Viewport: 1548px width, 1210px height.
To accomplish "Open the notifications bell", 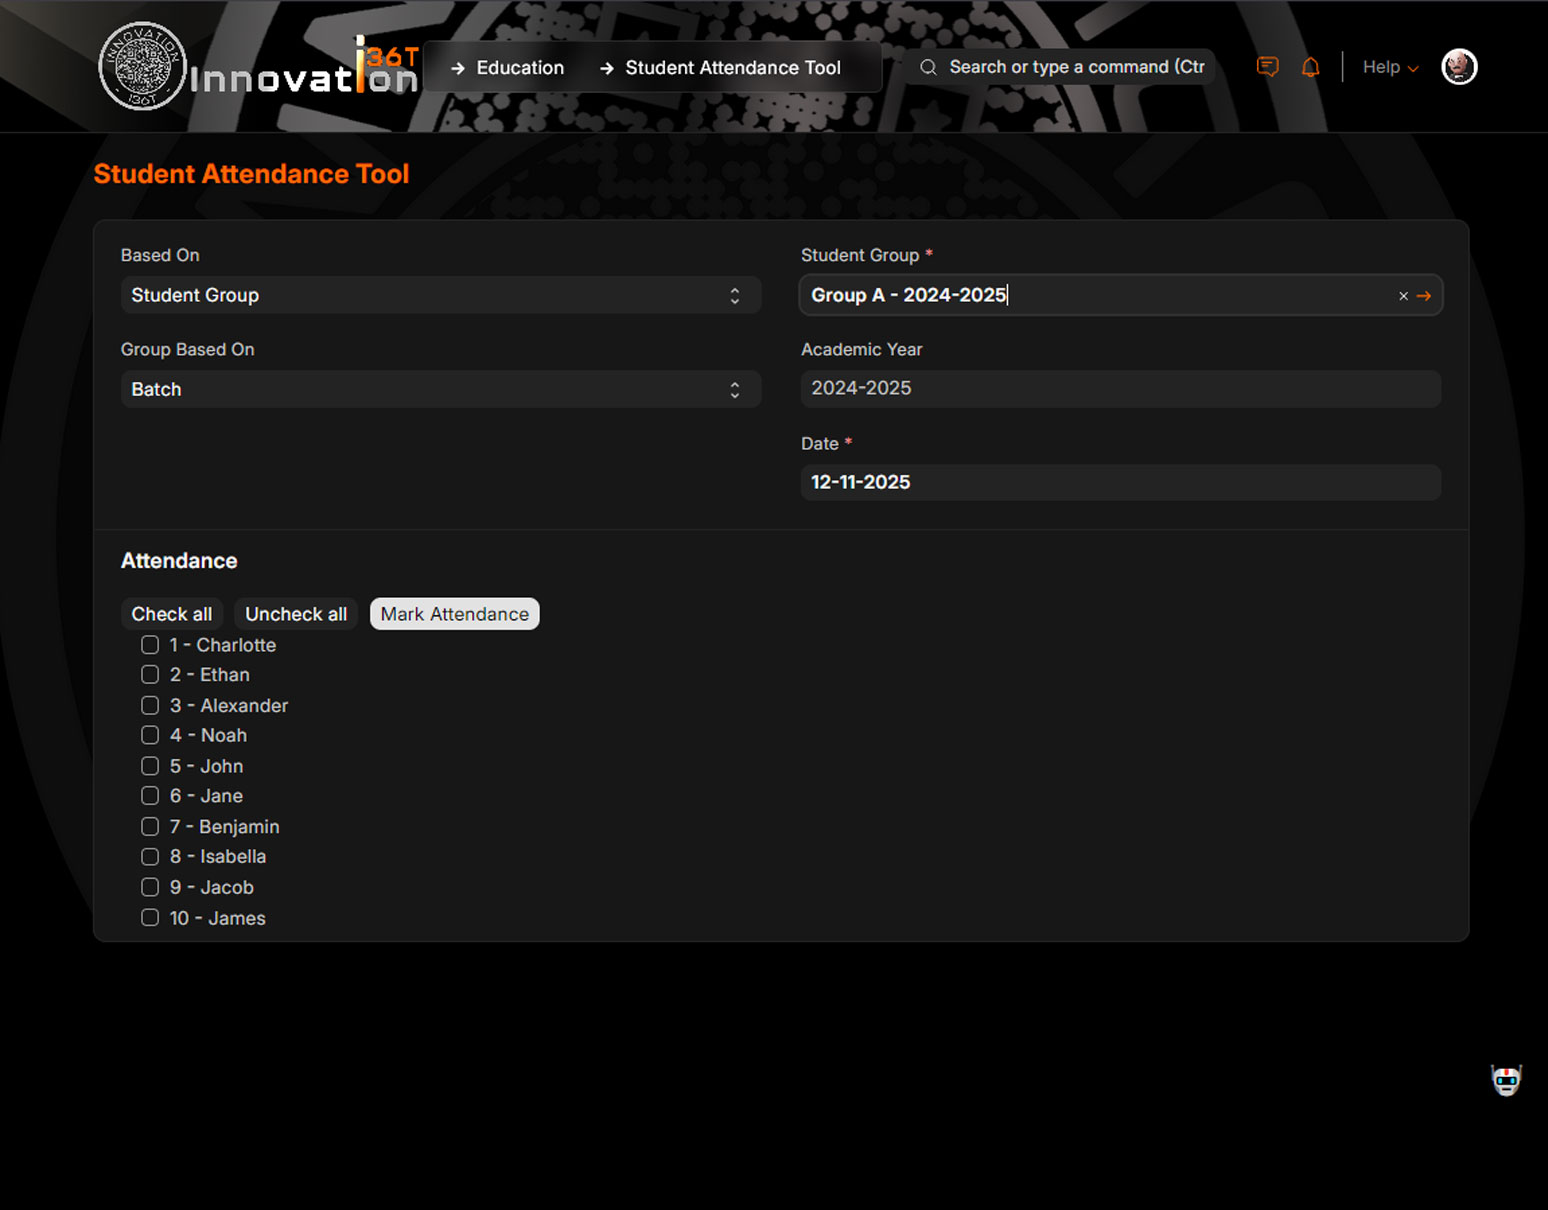I will 1310,67.
